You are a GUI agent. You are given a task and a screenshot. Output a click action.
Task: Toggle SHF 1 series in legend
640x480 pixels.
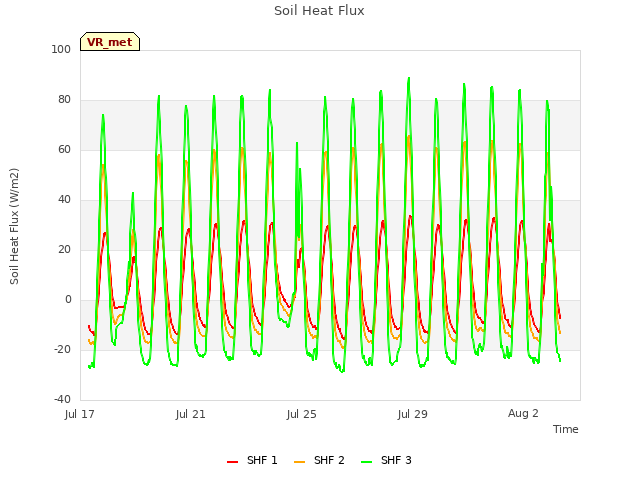[252, 460]
